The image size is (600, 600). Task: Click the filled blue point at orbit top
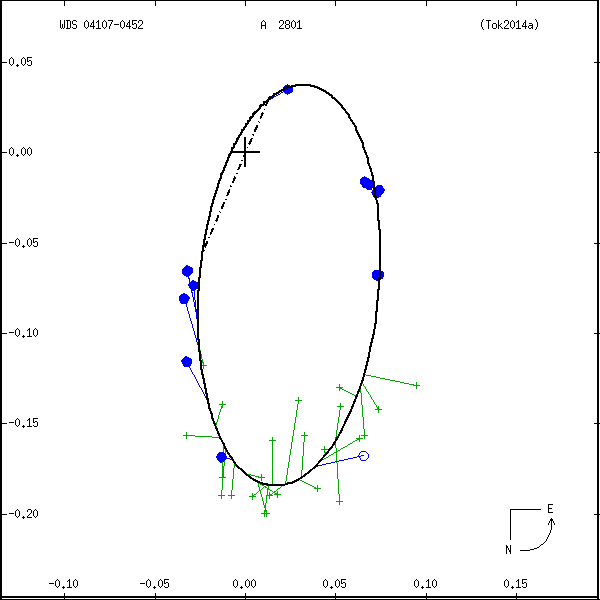pyautogui.click(x=288, y=90)
